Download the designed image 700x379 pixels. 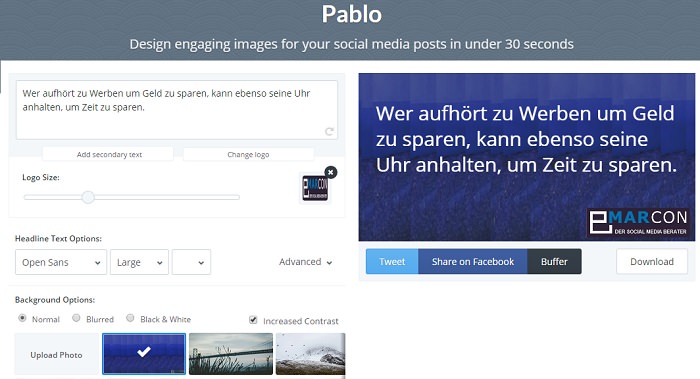[x=652, y=262]
